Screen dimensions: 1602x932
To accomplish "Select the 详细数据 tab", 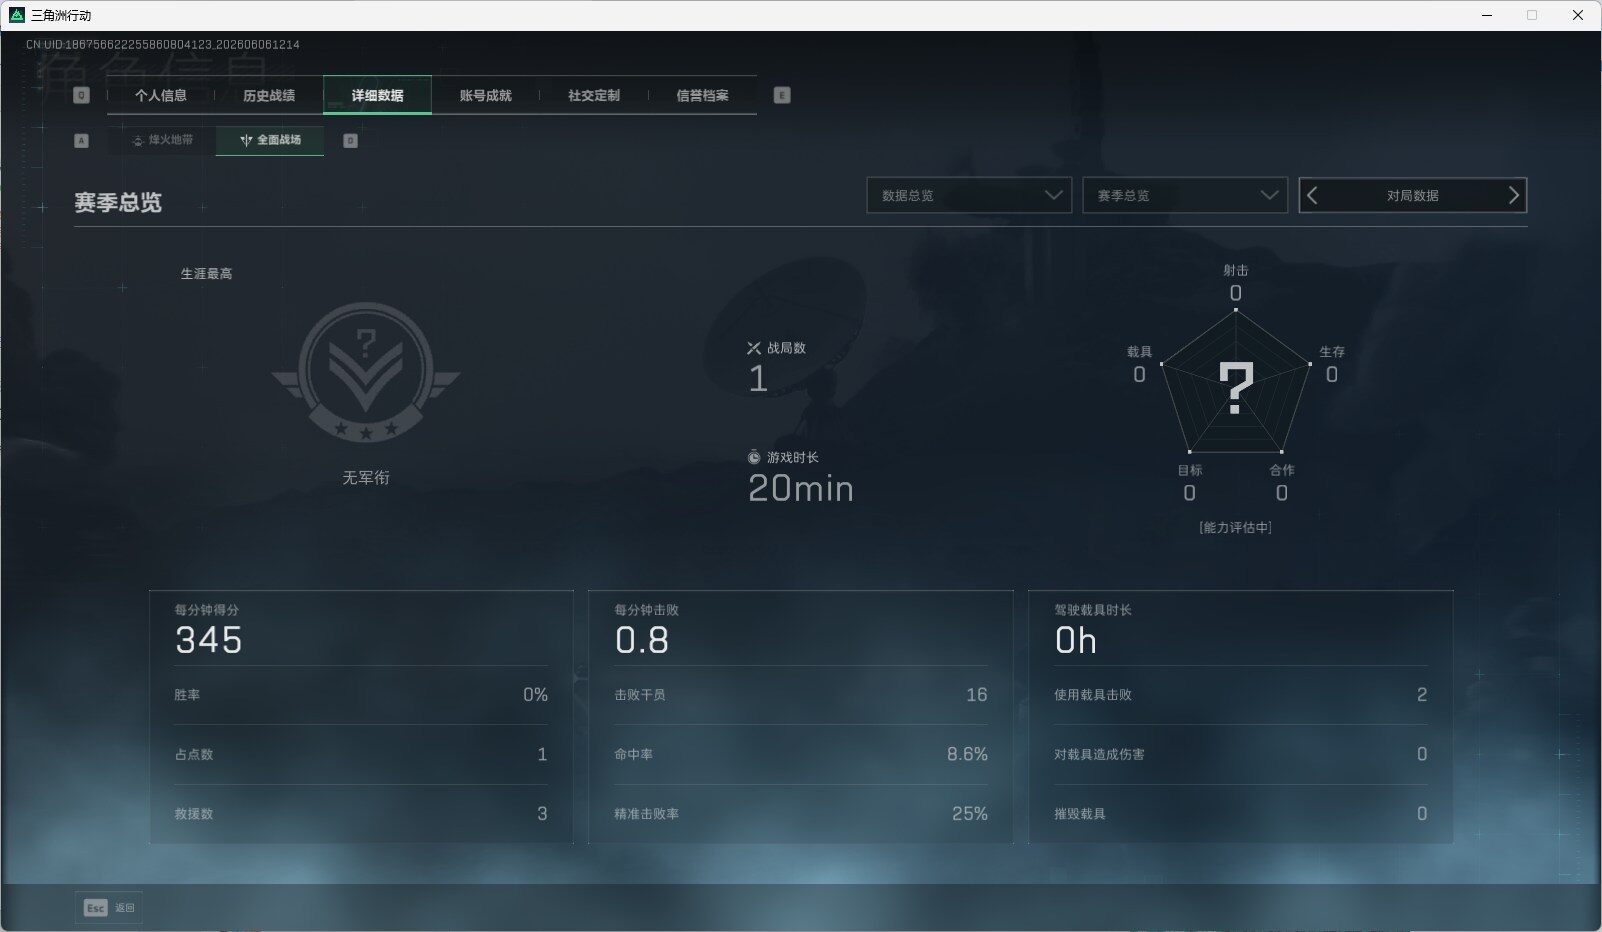I will pyautogui.click(x=378, y=95).
